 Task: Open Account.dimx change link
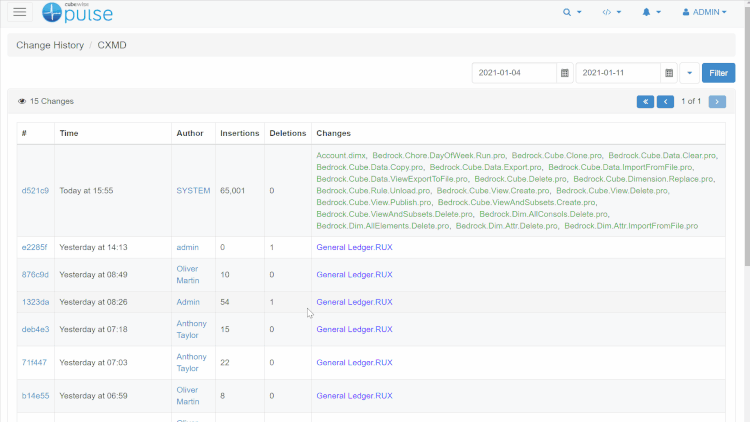341,156
